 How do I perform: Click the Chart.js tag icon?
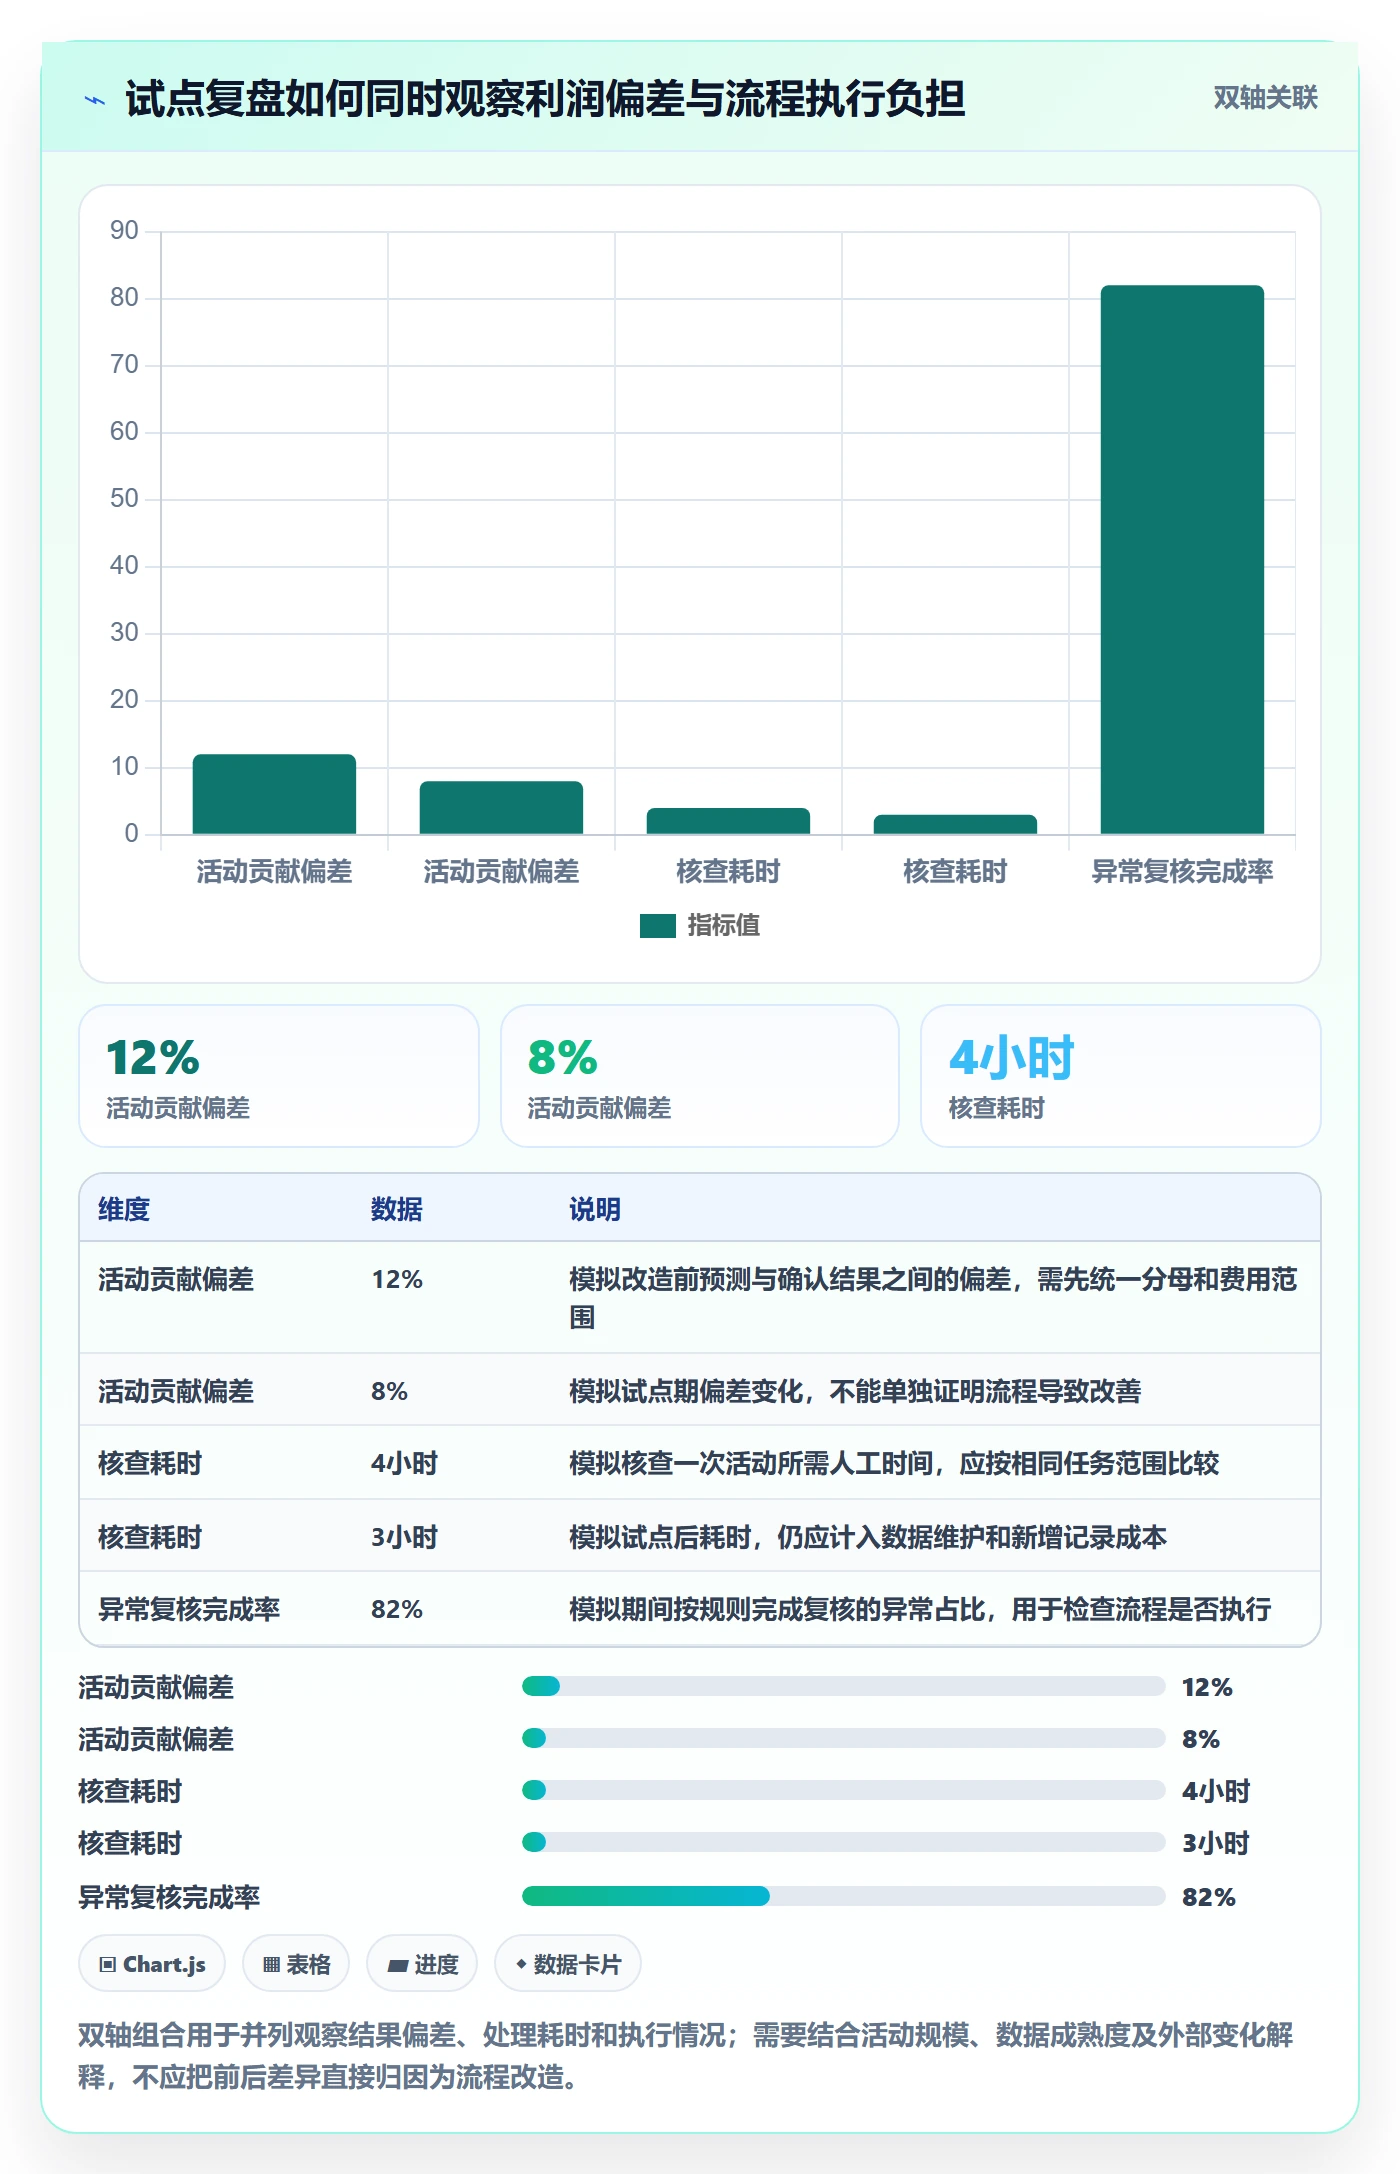coord(108,1965)
